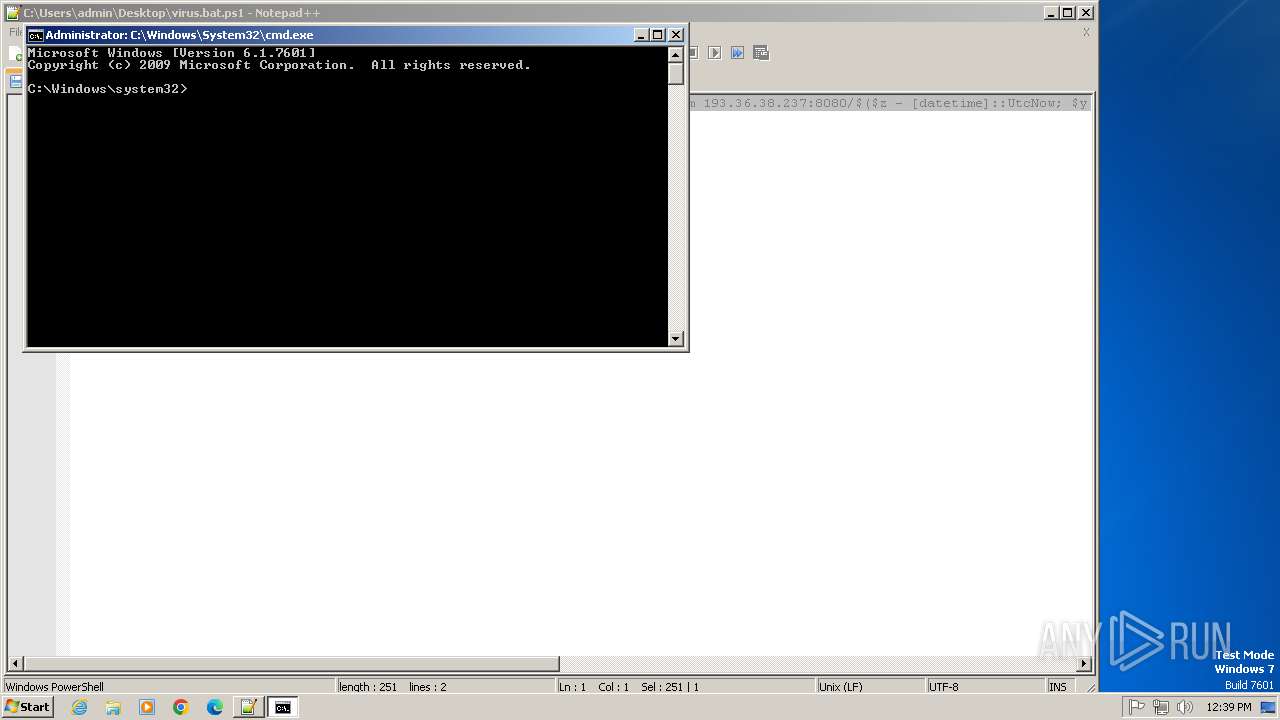Open Windows Media Player from the taskbar

coord(147,707)
